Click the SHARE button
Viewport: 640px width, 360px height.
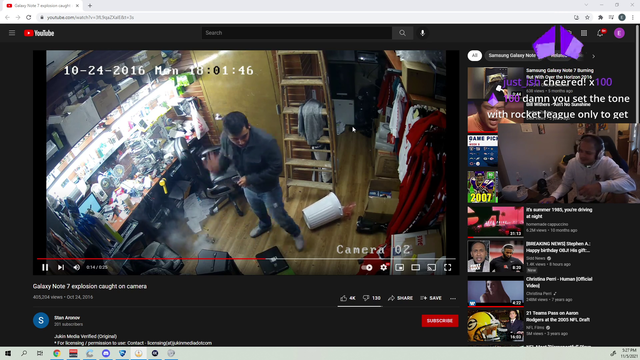pos(400,298)
